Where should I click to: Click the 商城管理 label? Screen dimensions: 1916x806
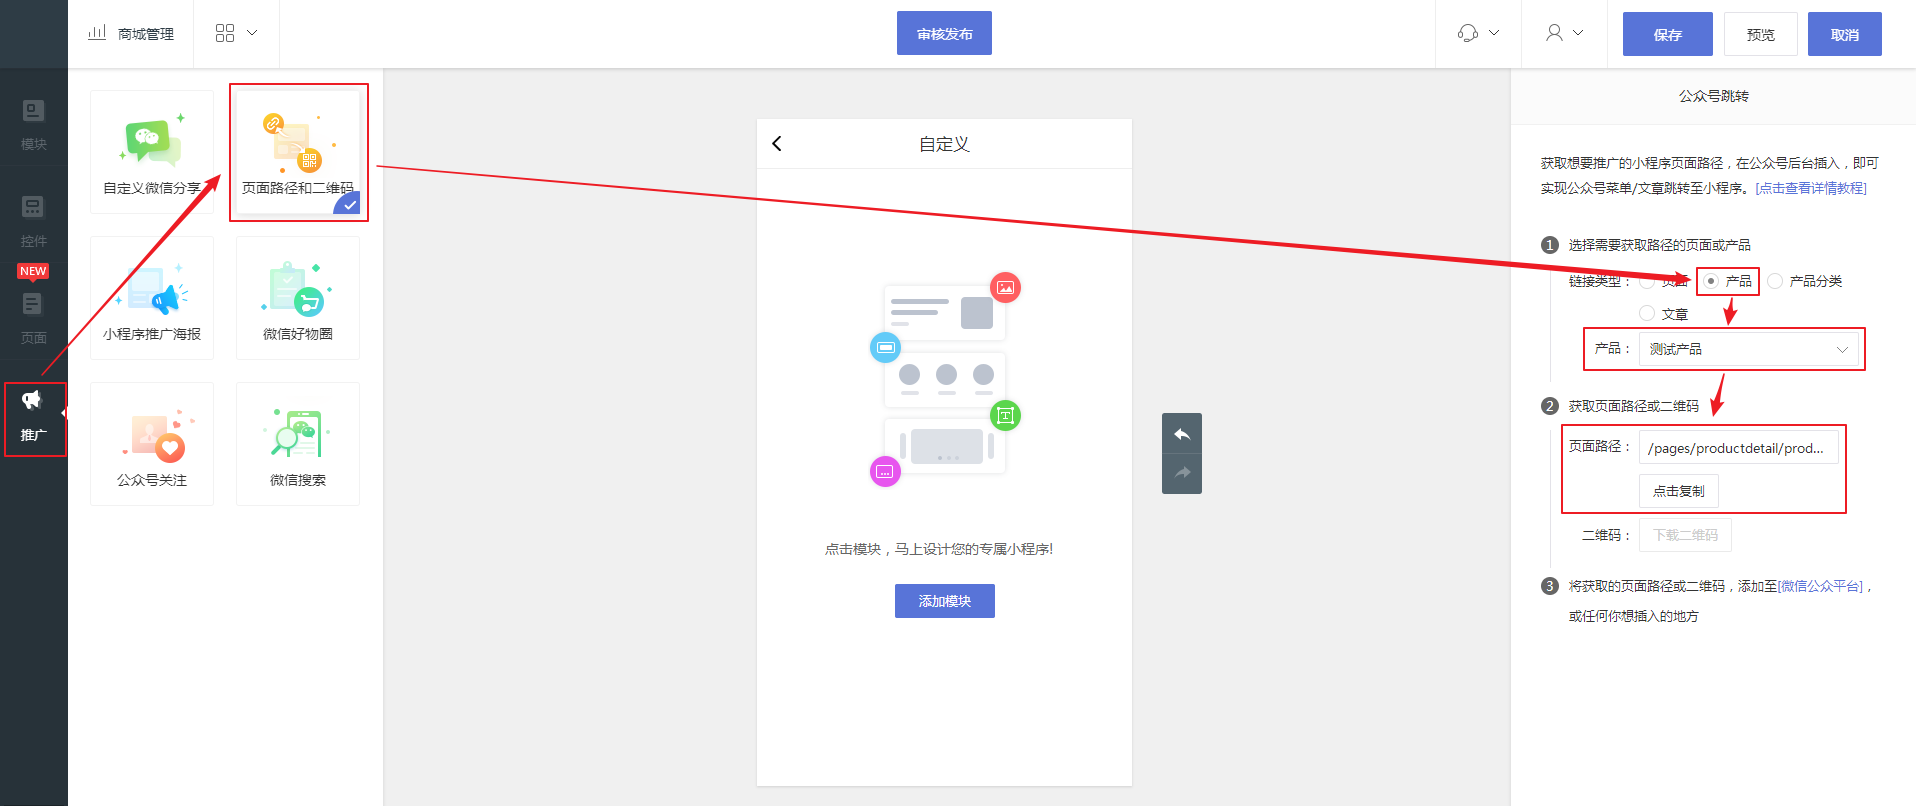146,34
